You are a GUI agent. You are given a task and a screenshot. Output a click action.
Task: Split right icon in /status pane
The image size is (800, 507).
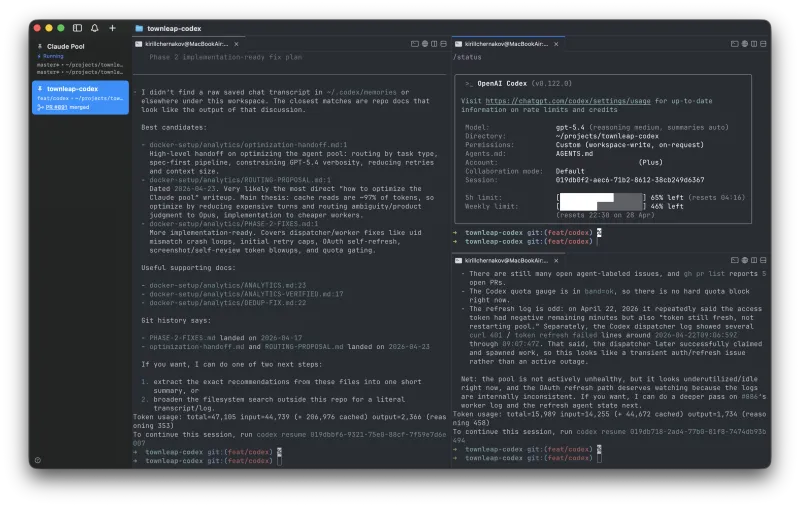pos(754,44)
